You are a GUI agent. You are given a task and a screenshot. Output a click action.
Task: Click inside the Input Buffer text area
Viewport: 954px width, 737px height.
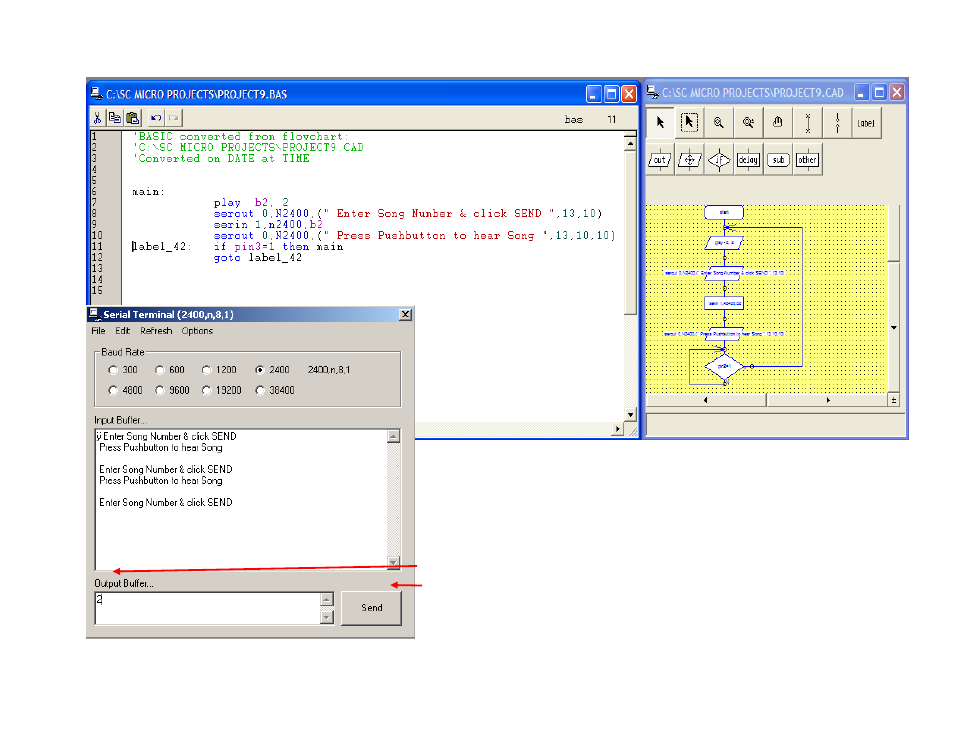pos(241,499)
